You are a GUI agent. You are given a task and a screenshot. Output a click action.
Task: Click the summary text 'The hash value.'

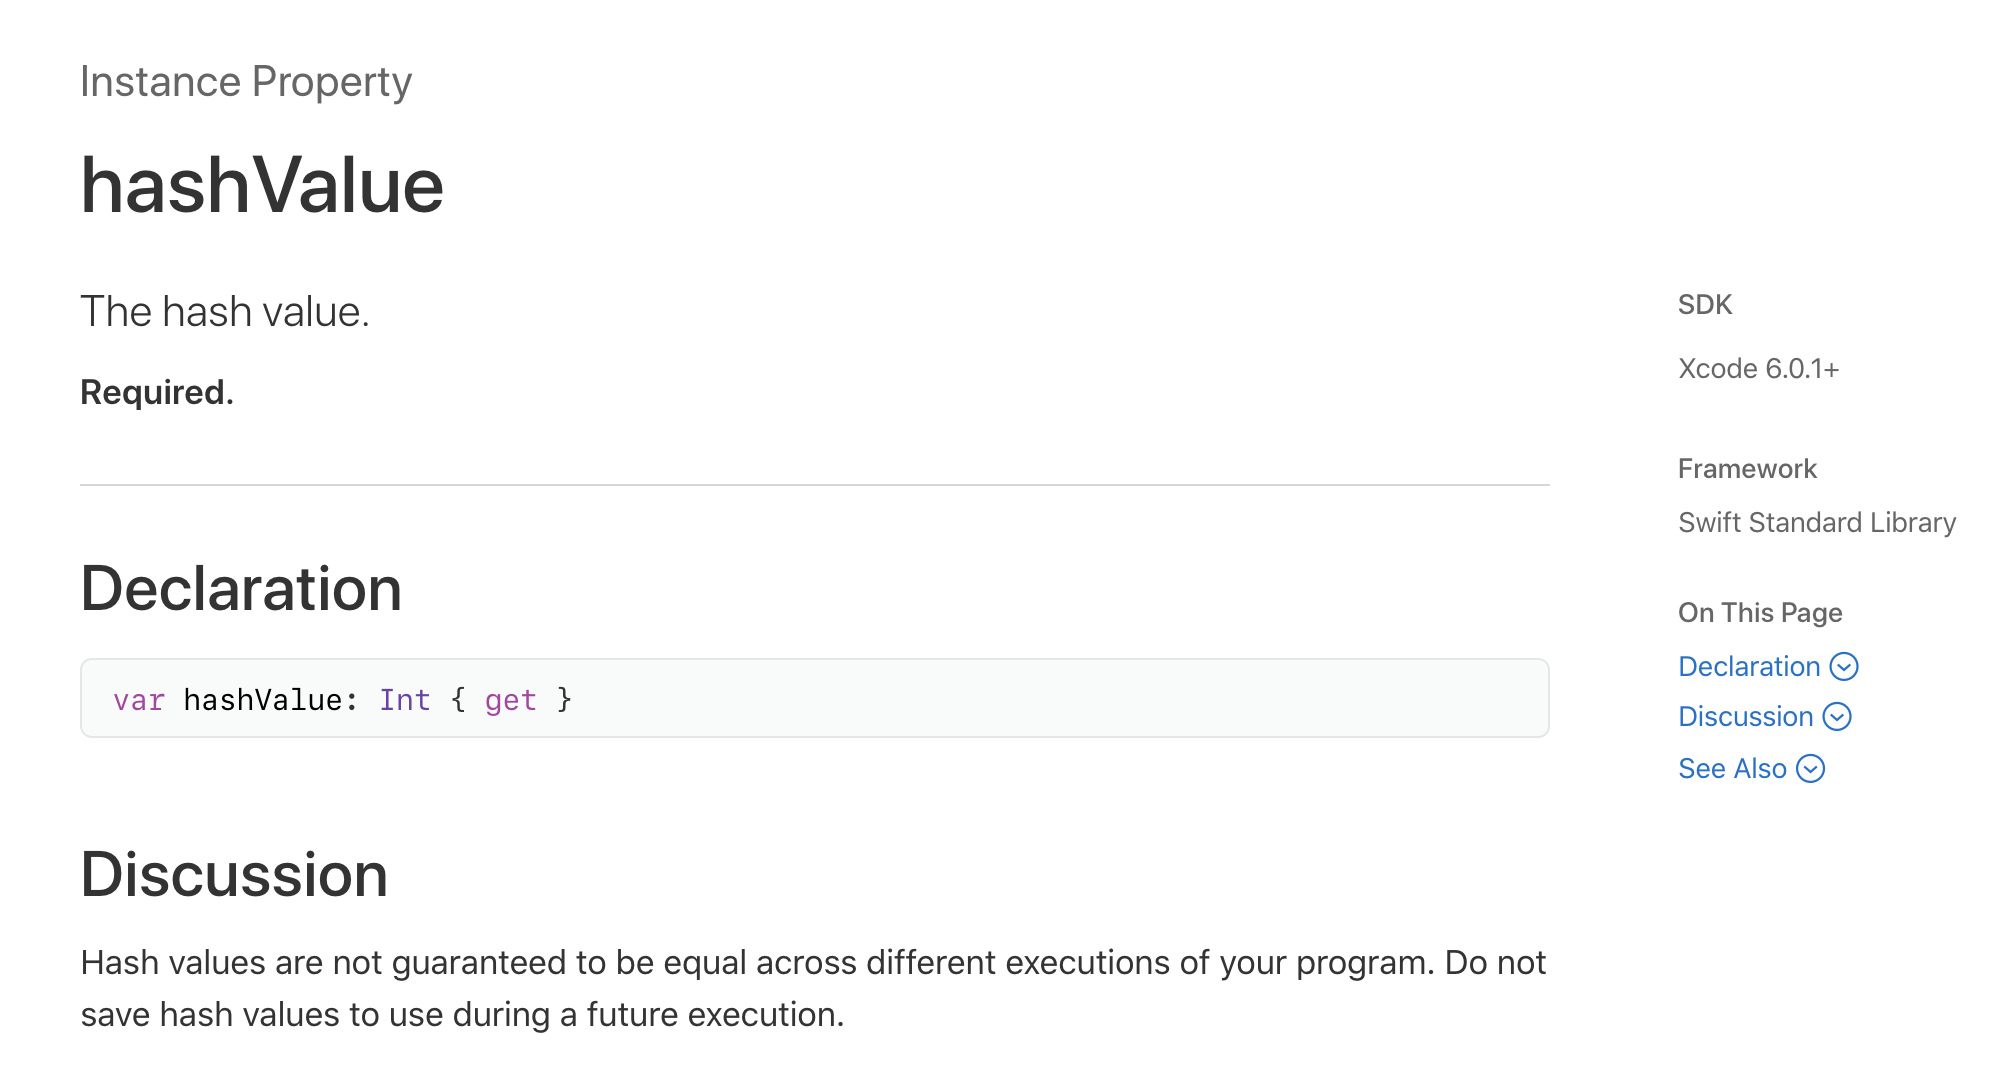[225, 312]
